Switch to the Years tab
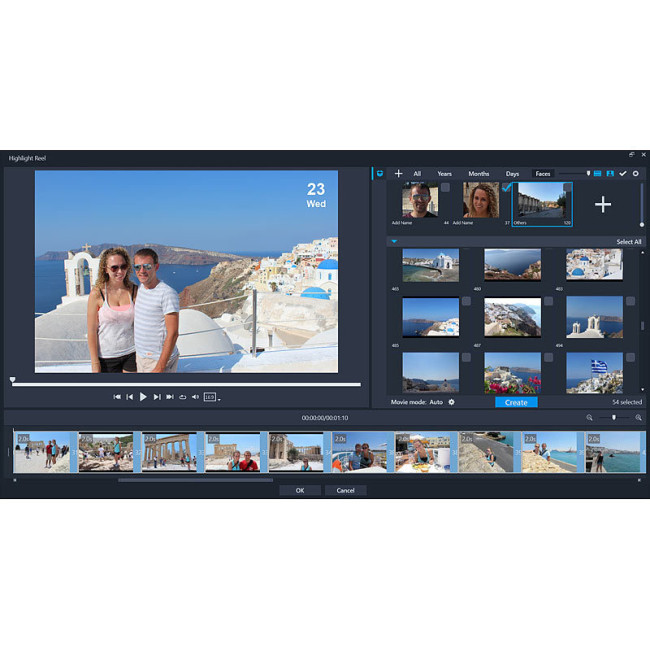The image size is (650, 650). click(444, 174)
